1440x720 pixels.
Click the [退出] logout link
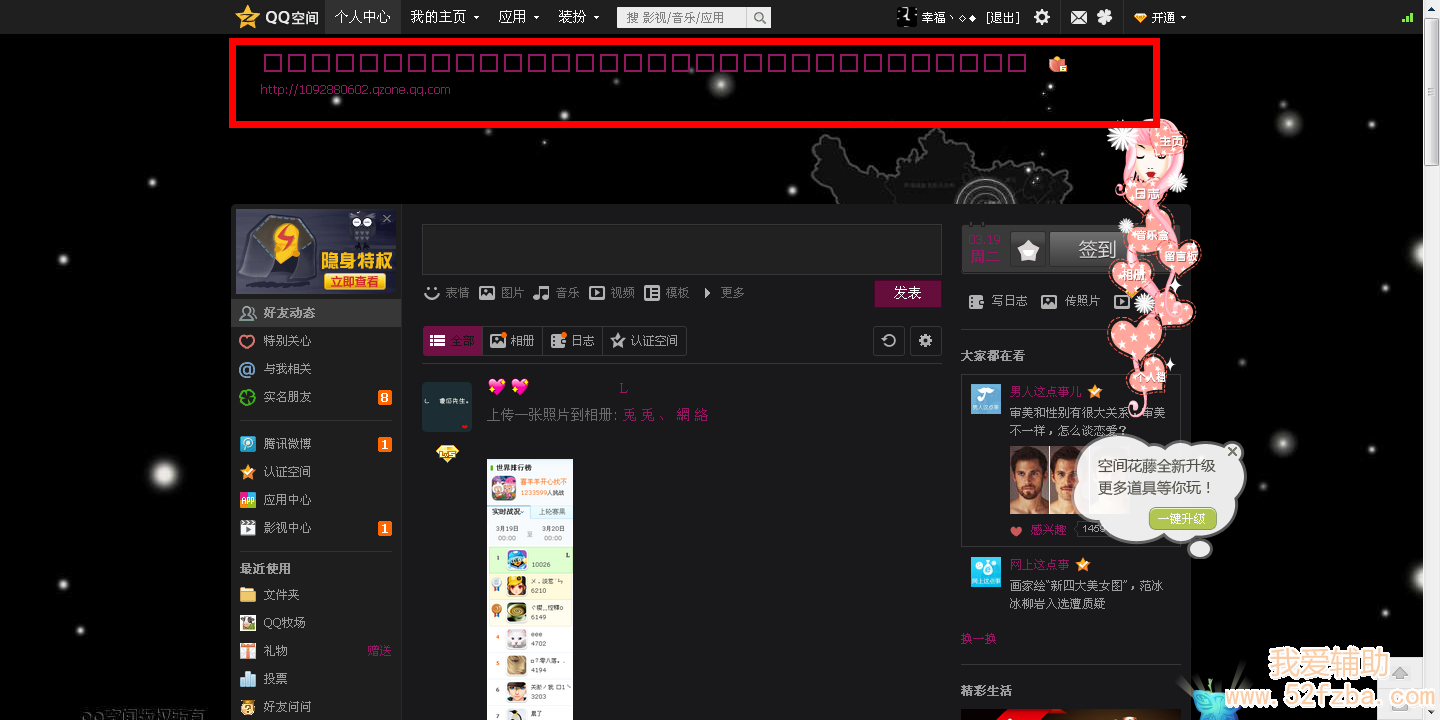click(x=1003, y=18)
